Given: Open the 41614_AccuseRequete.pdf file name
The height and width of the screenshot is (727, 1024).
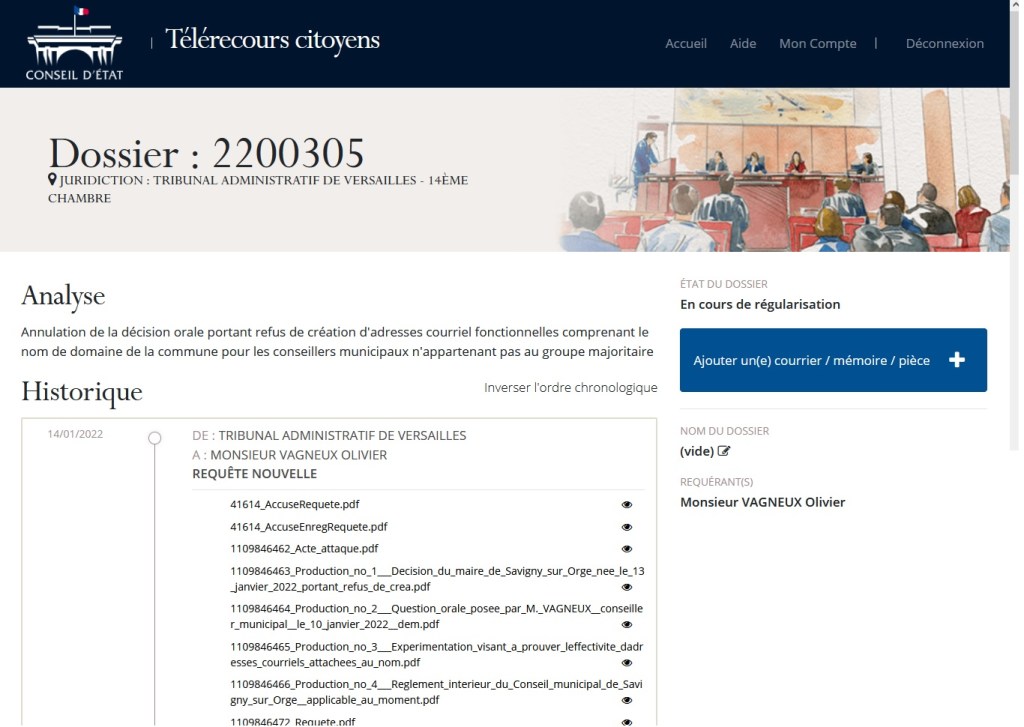Looking at the screenshot, I should click(294, 505).
